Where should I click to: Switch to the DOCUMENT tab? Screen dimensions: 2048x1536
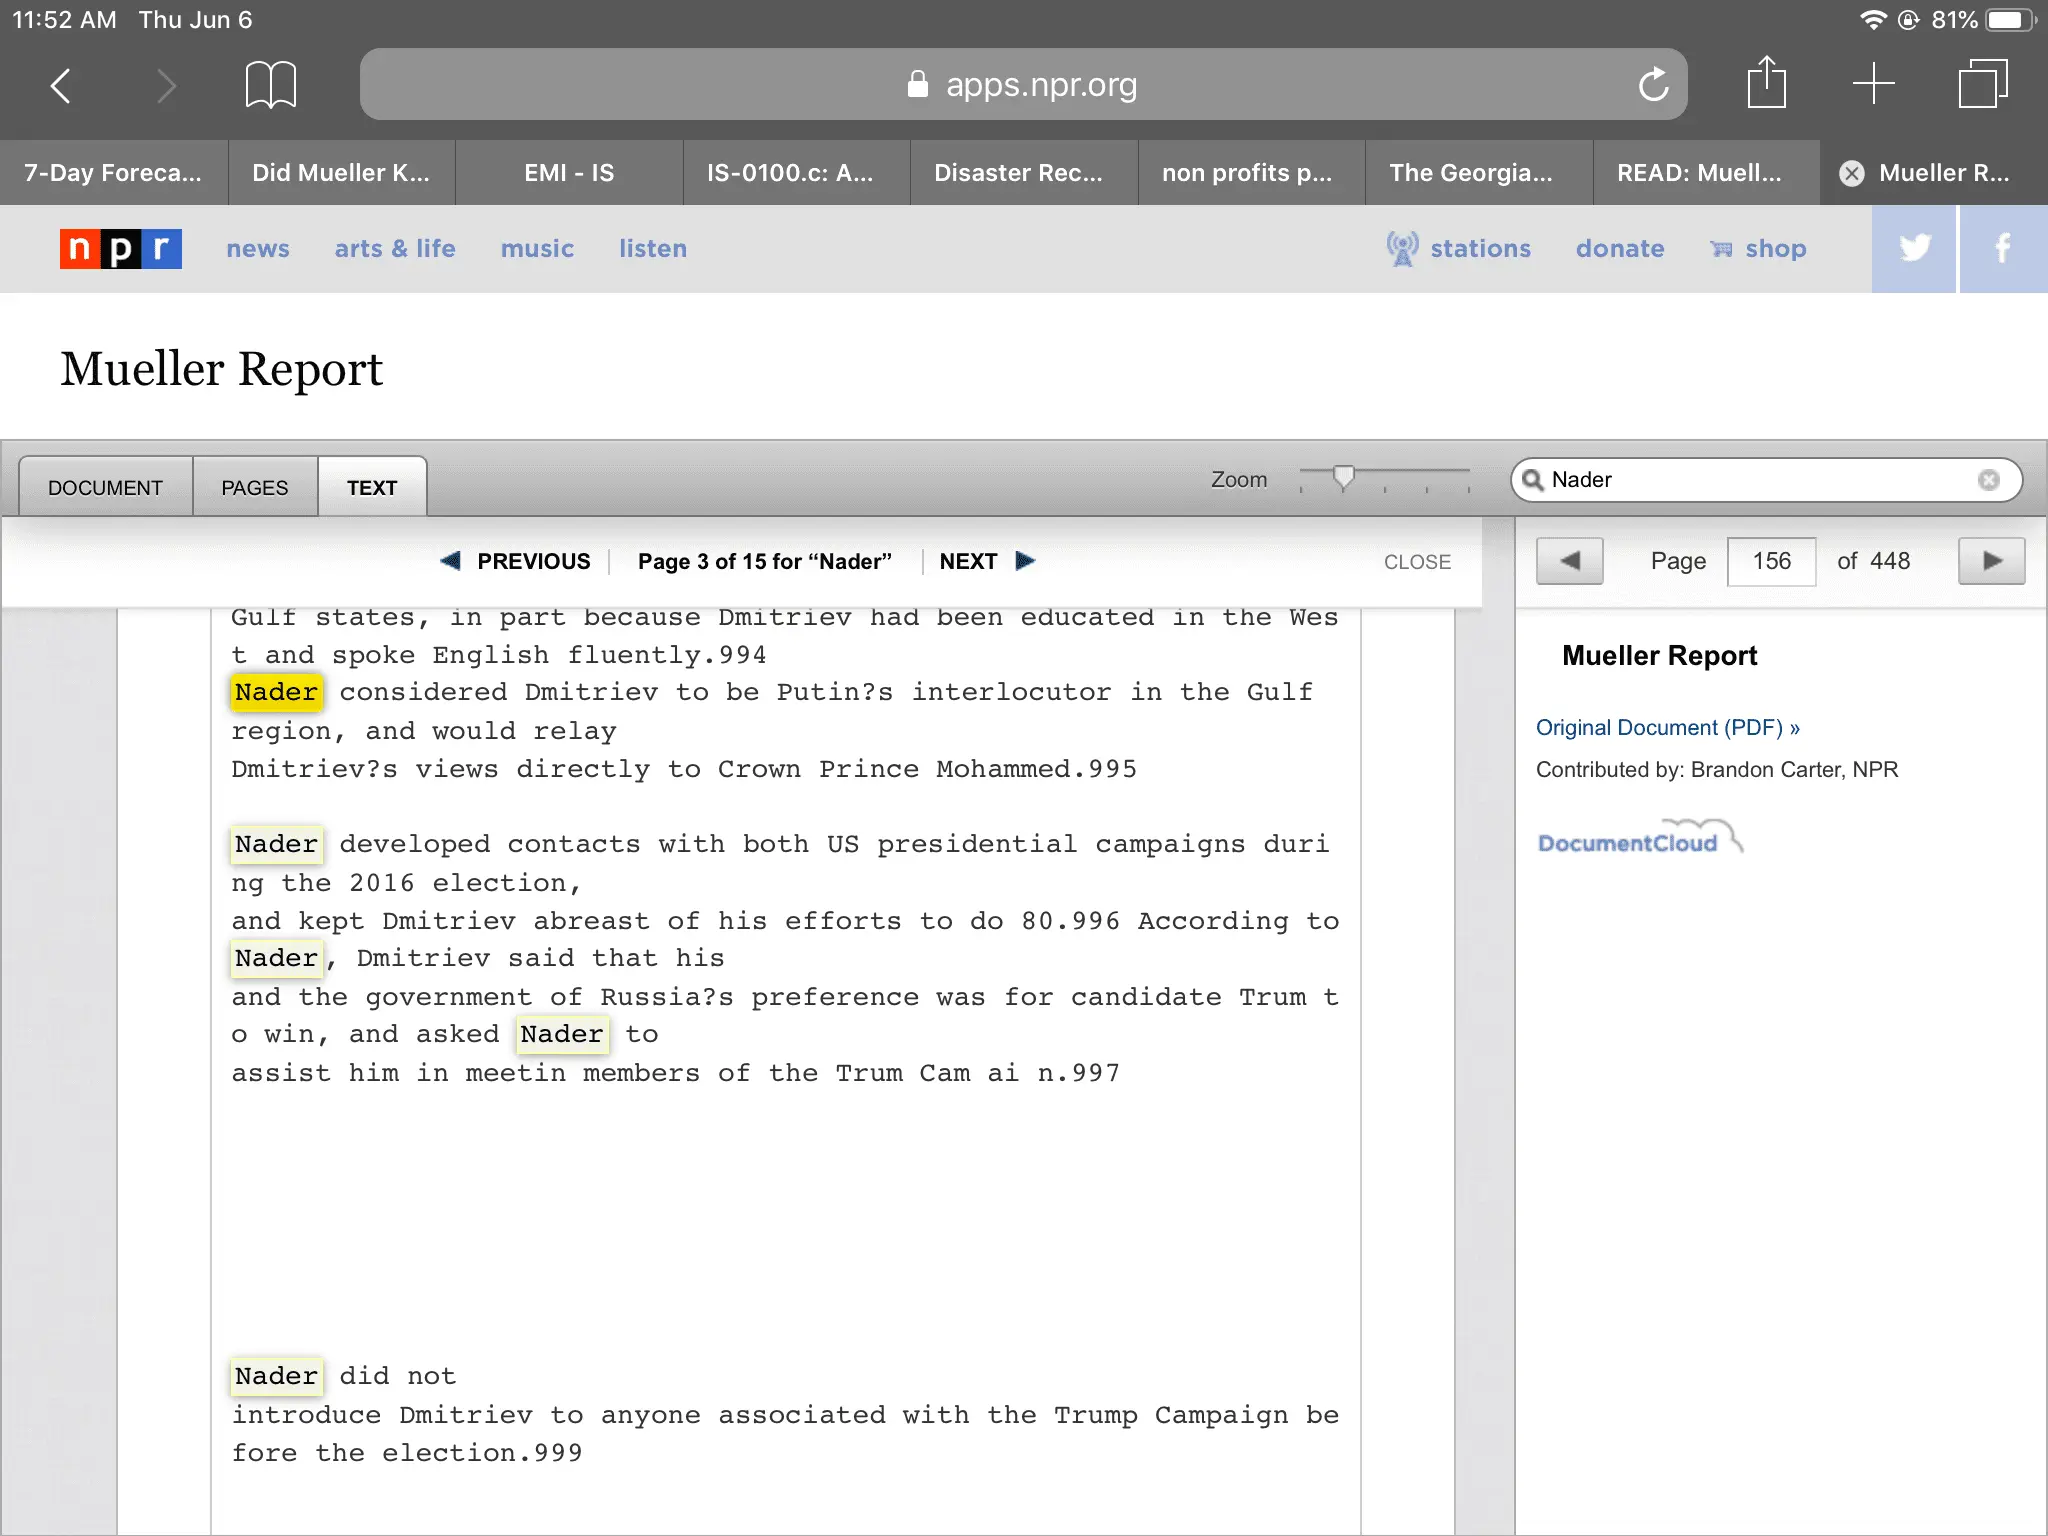(105, 487)
